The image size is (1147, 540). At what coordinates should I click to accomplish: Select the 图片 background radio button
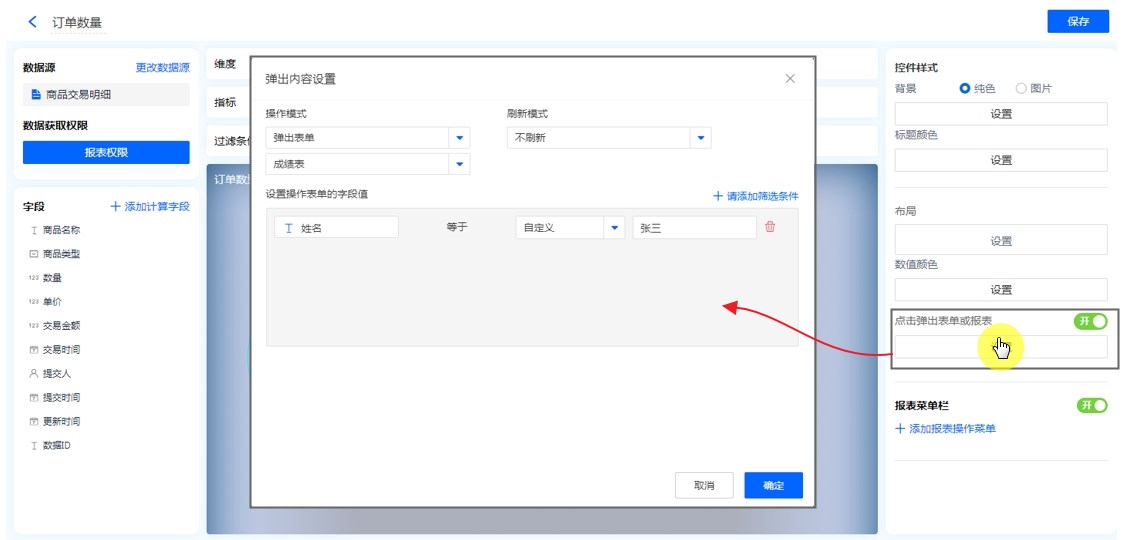[1021, 88]
